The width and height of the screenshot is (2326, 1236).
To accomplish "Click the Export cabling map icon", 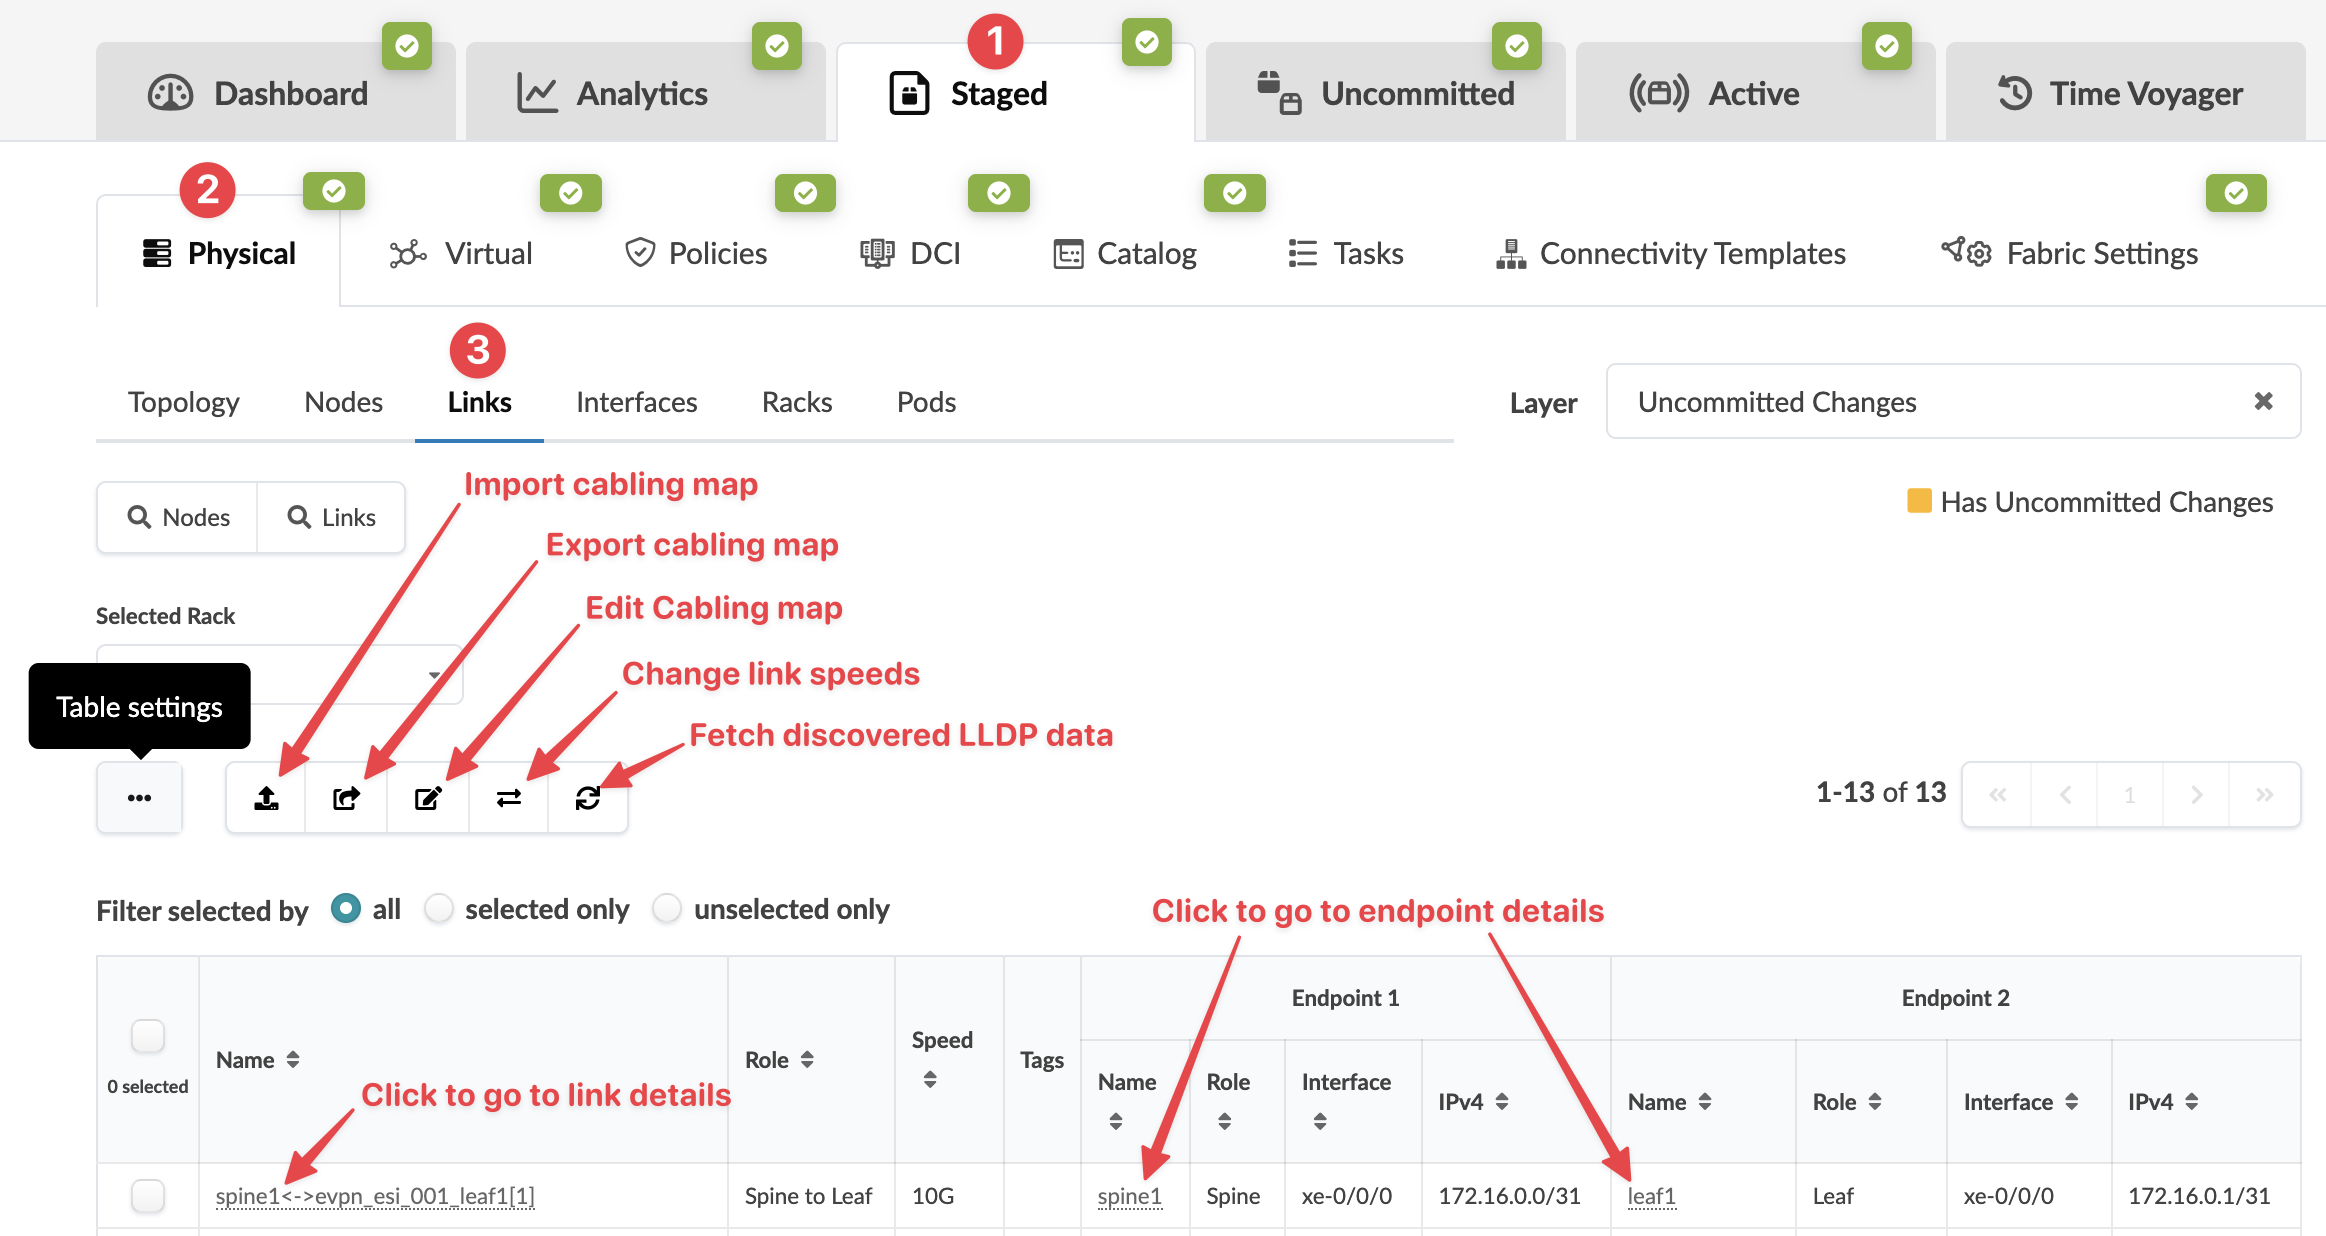I will (346, 797).
